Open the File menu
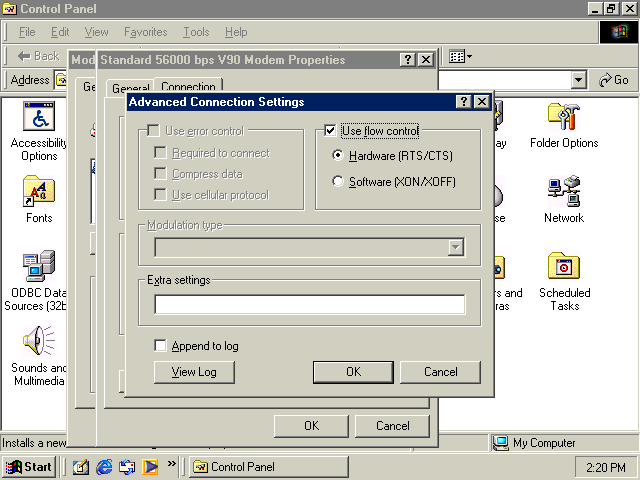 [x=27, y=32]
